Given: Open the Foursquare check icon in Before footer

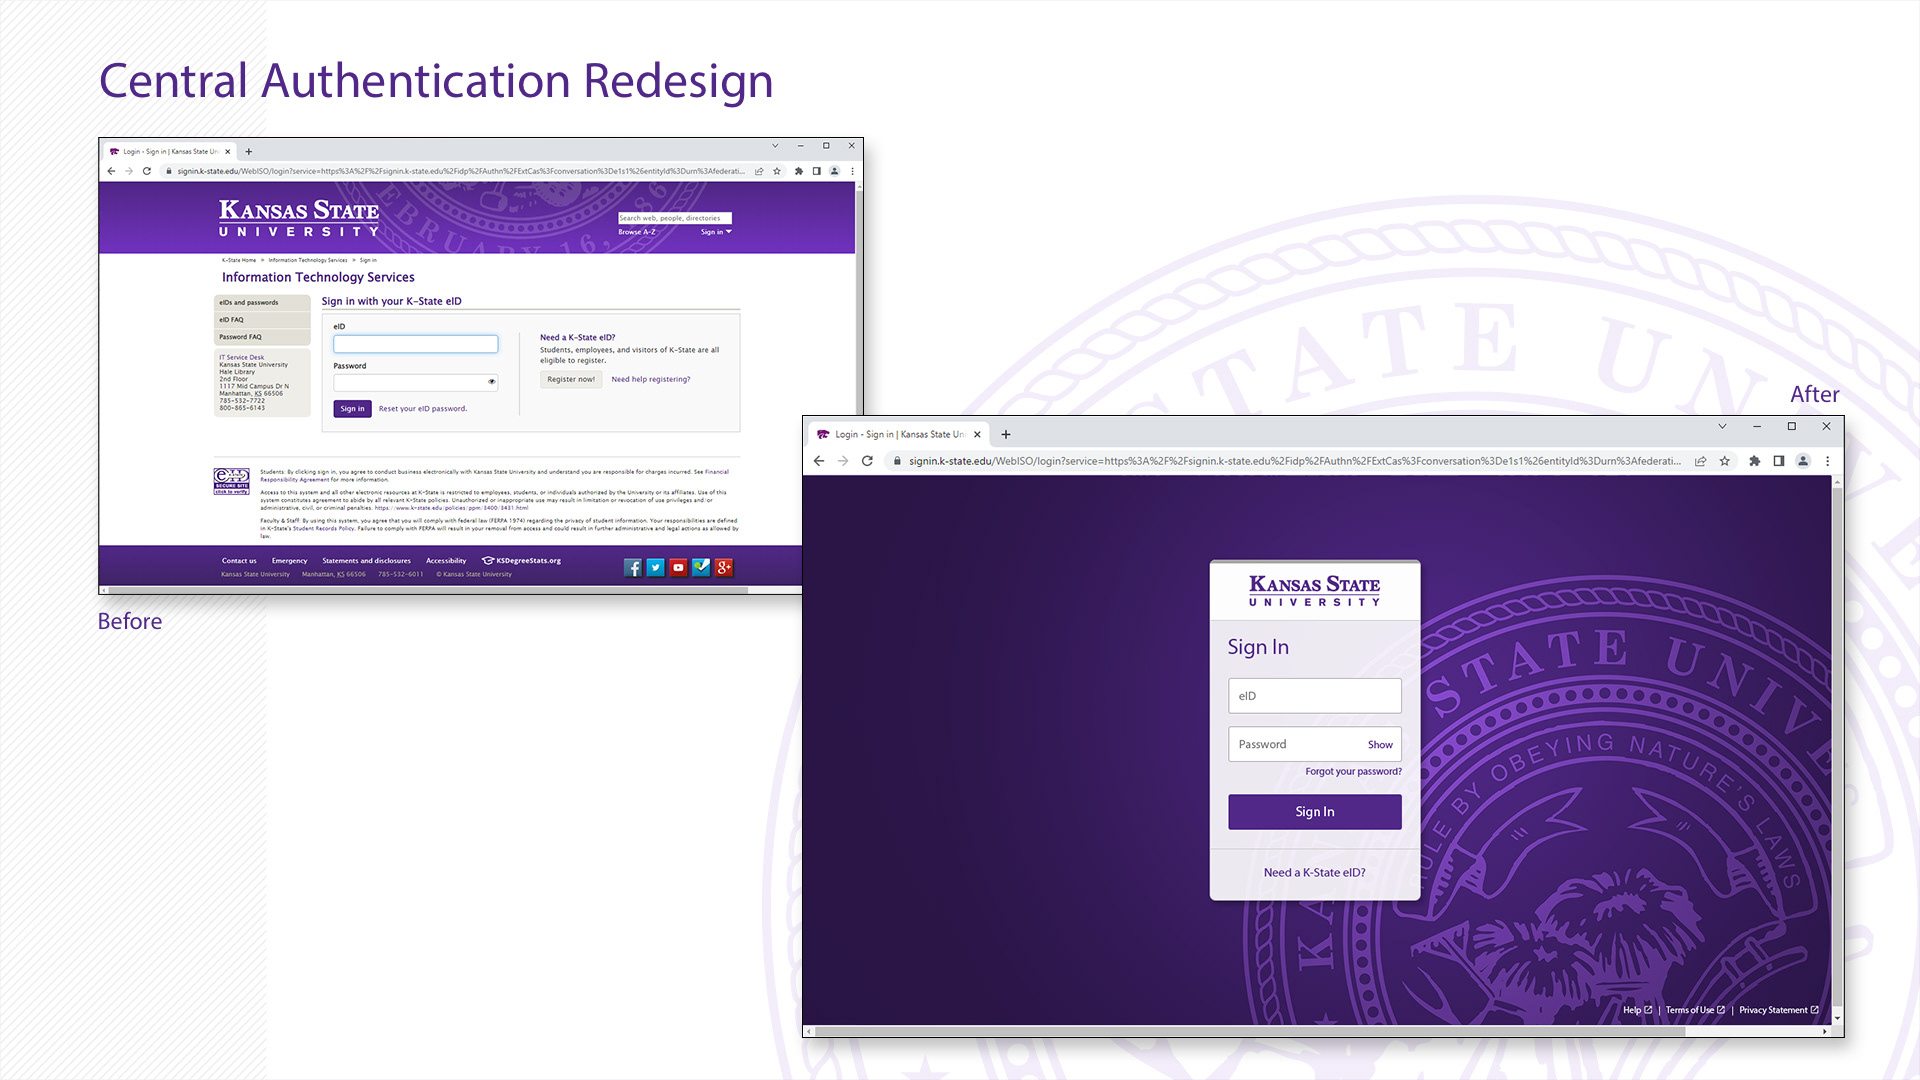Looking at the screenshot, I should click(x=701, y=567).
